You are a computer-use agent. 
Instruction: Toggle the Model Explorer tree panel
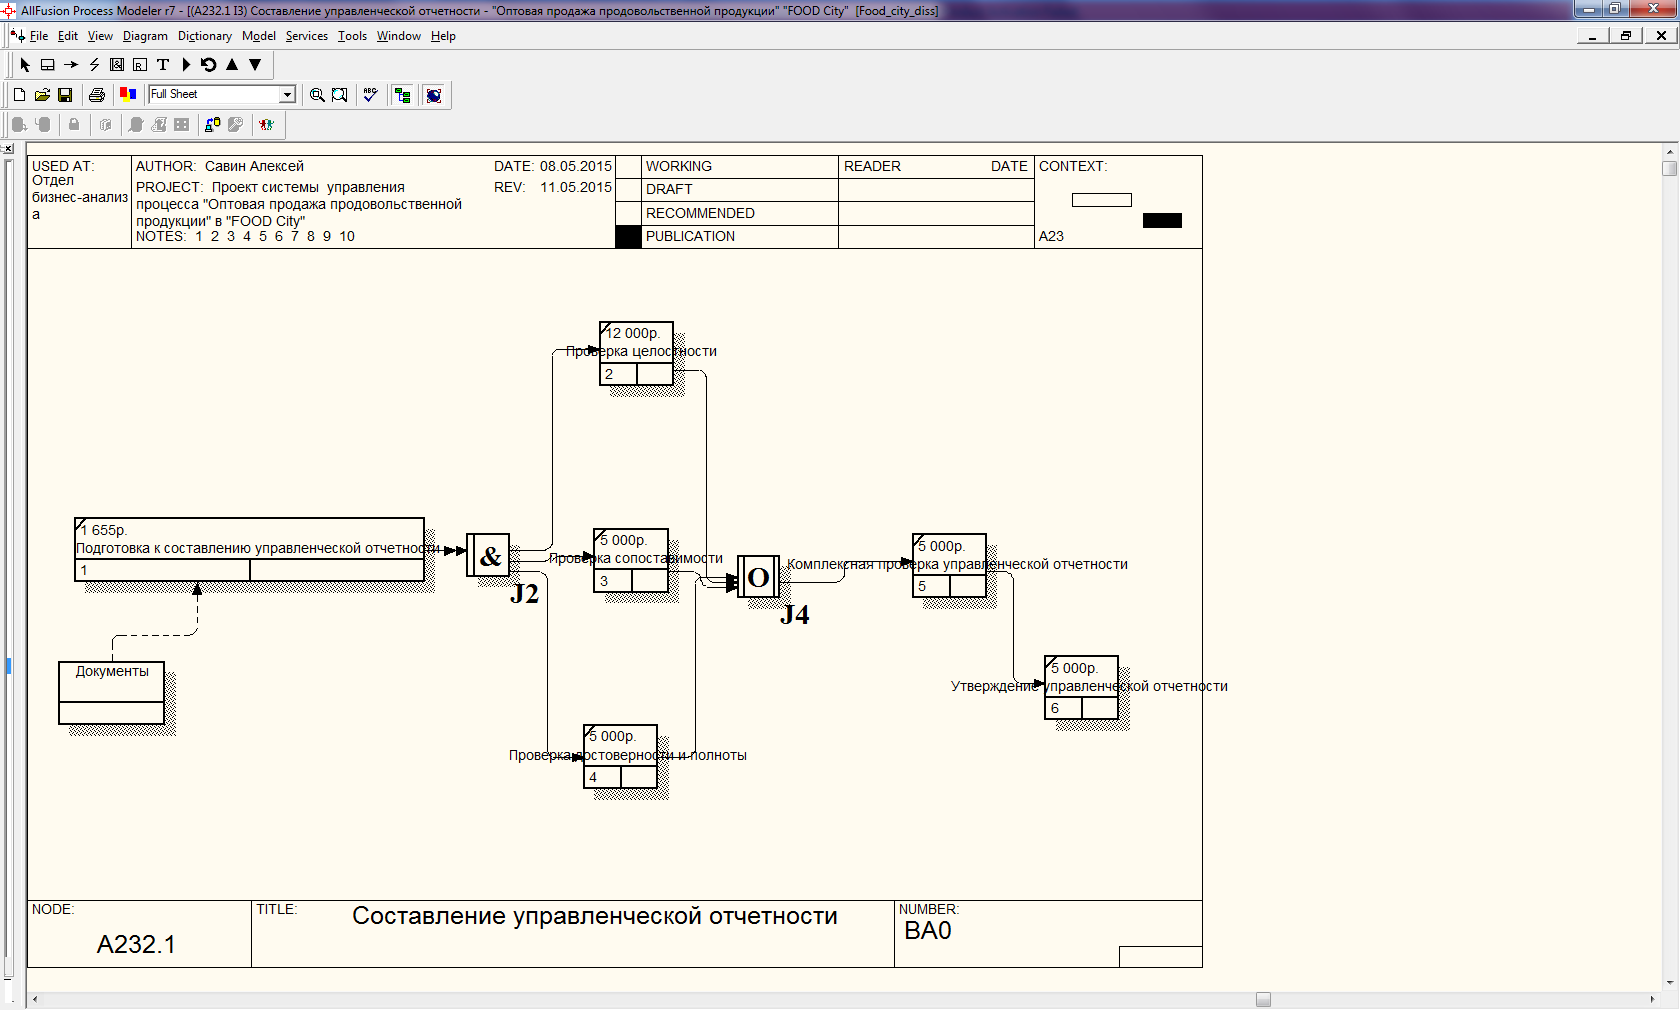pos(403,95)
